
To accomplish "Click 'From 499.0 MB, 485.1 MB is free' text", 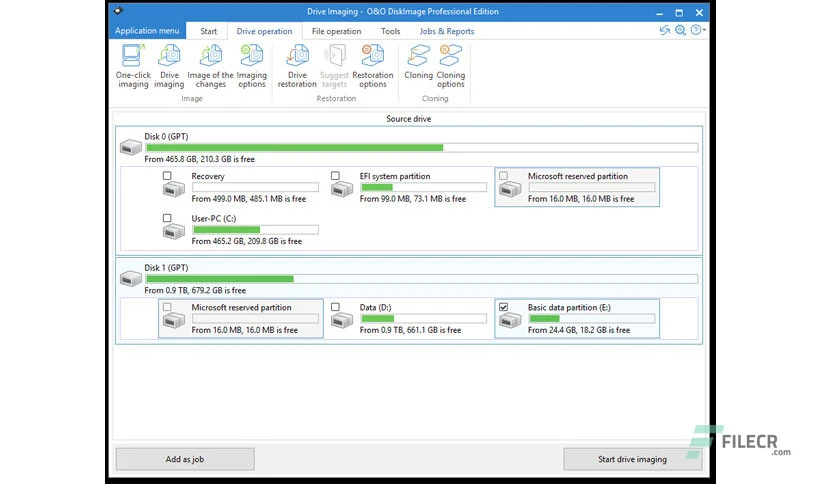I will (x=248, y=199).
